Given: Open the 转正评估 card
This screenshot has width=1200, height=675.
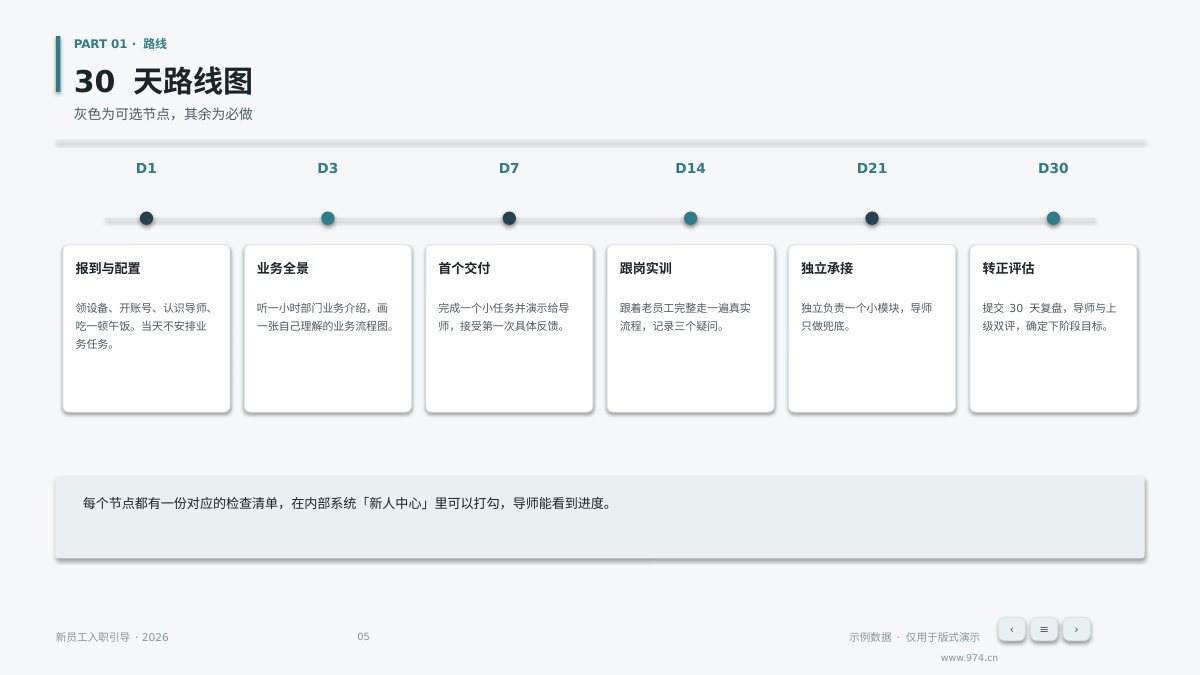Looking at the screenshot, I should click(x=1053, y=328).
